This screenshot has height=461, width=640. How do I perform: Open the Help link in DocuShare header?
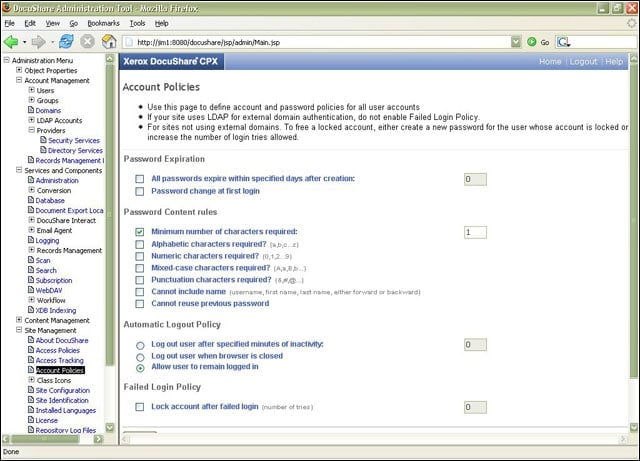[x=614, y=61]
